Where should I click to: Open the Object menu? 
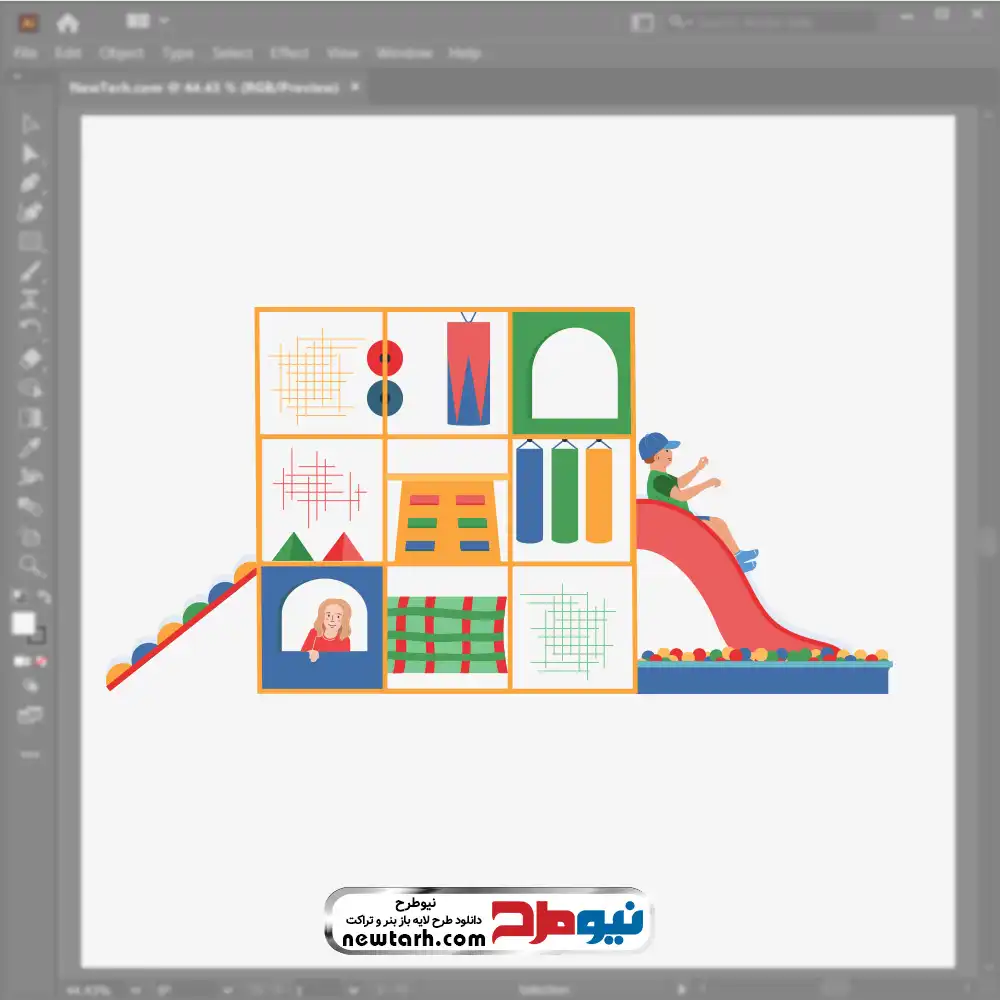coord(121,53)
